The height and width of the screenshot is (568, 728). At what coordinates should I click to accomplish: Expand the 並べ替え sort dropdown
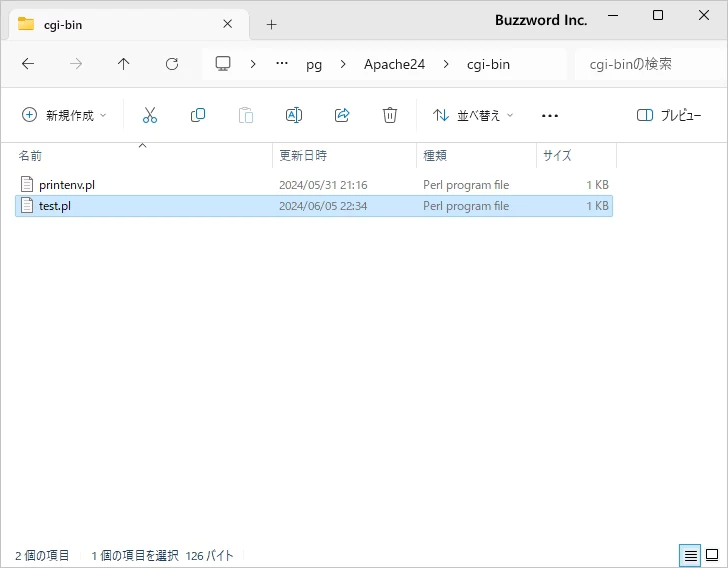click(473, 115)
